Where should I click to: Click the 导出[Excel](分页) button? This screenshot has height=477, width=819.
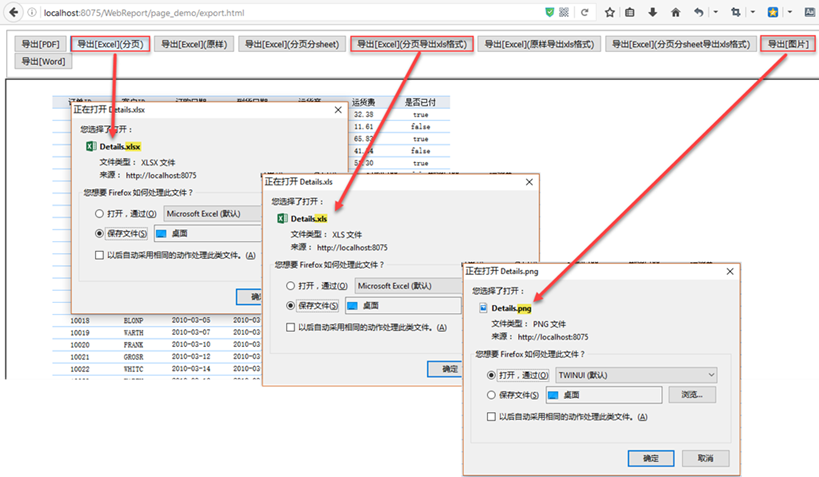110,44
